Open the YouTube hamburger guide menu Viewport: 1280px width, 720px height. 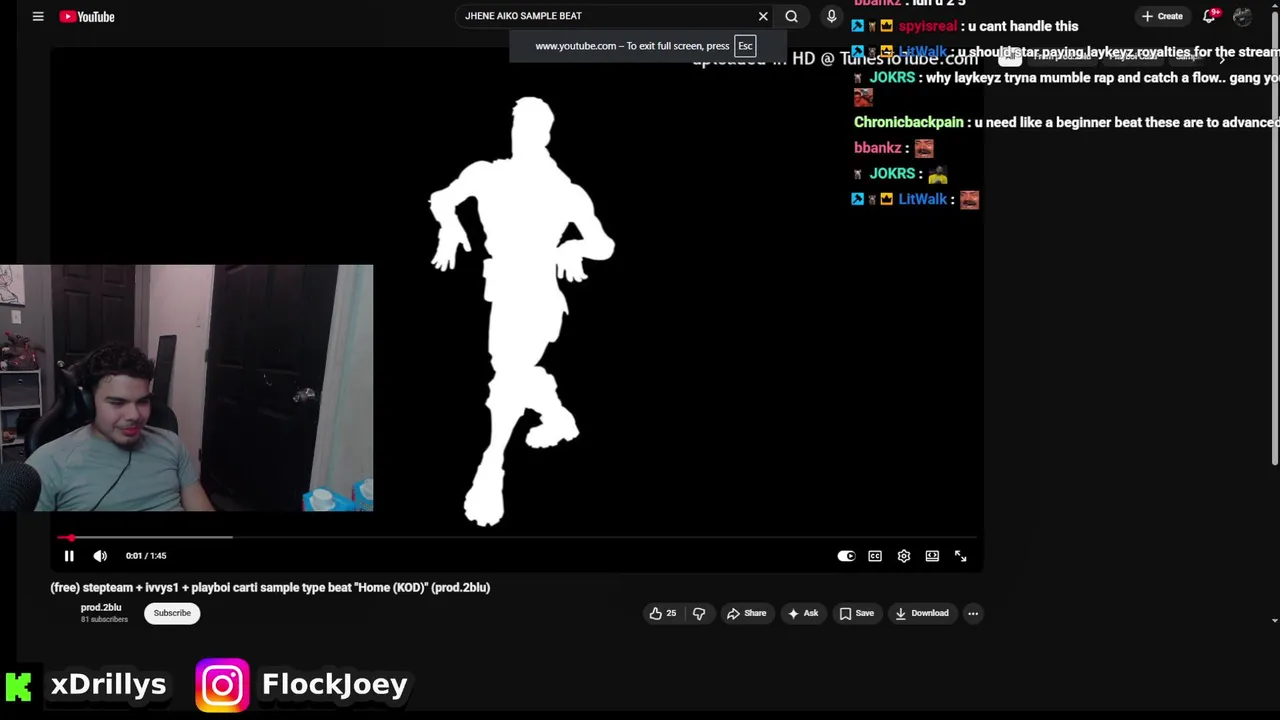click(x=38, y=16)
